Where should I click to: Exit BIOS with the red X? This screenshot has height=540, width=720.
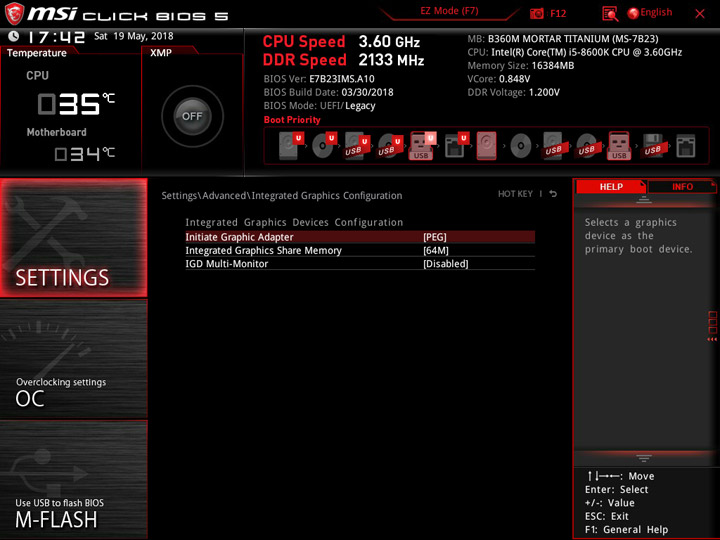tap(700, 14)
